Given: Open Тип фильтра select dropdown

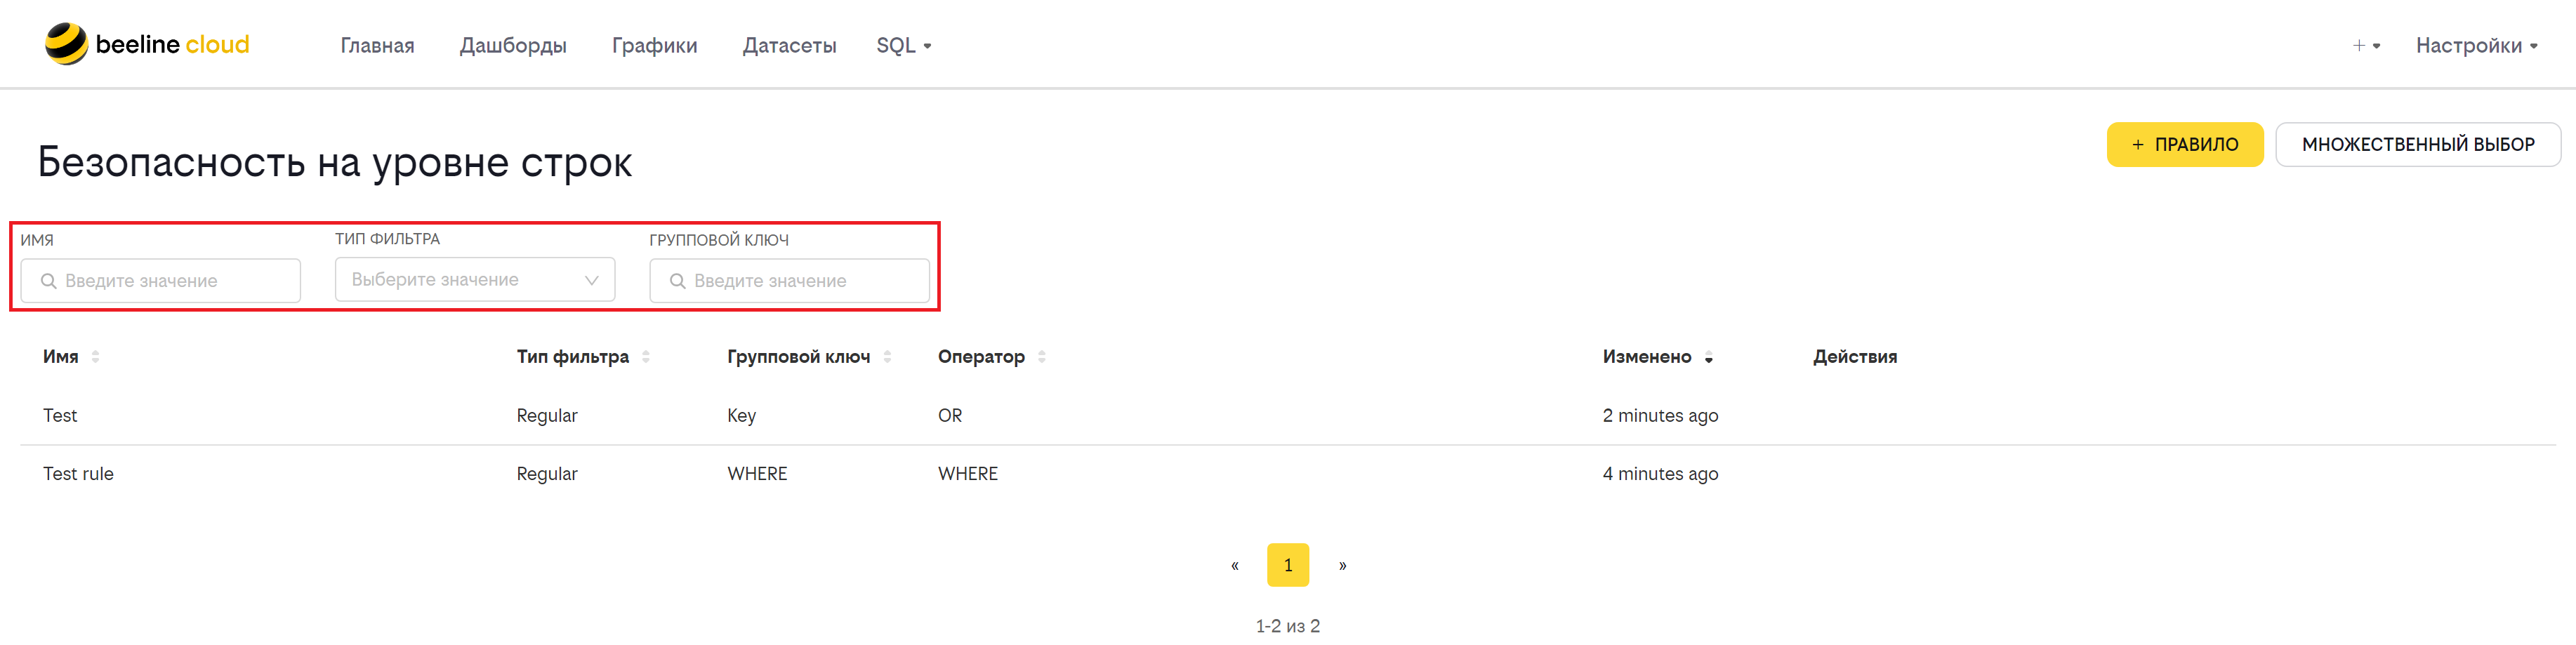Looking at the screenshot, I should point(475,280).
